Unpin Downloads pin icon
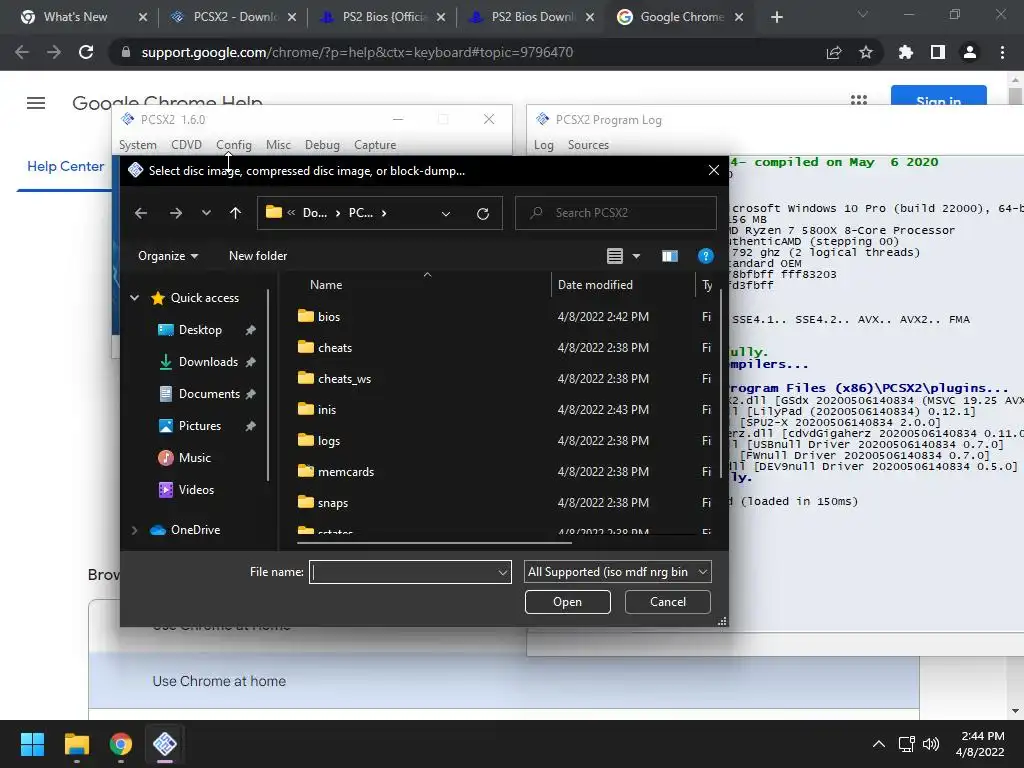Image resolution: width=1024 pixels, height=768 pixels. [x=251, y=362]
